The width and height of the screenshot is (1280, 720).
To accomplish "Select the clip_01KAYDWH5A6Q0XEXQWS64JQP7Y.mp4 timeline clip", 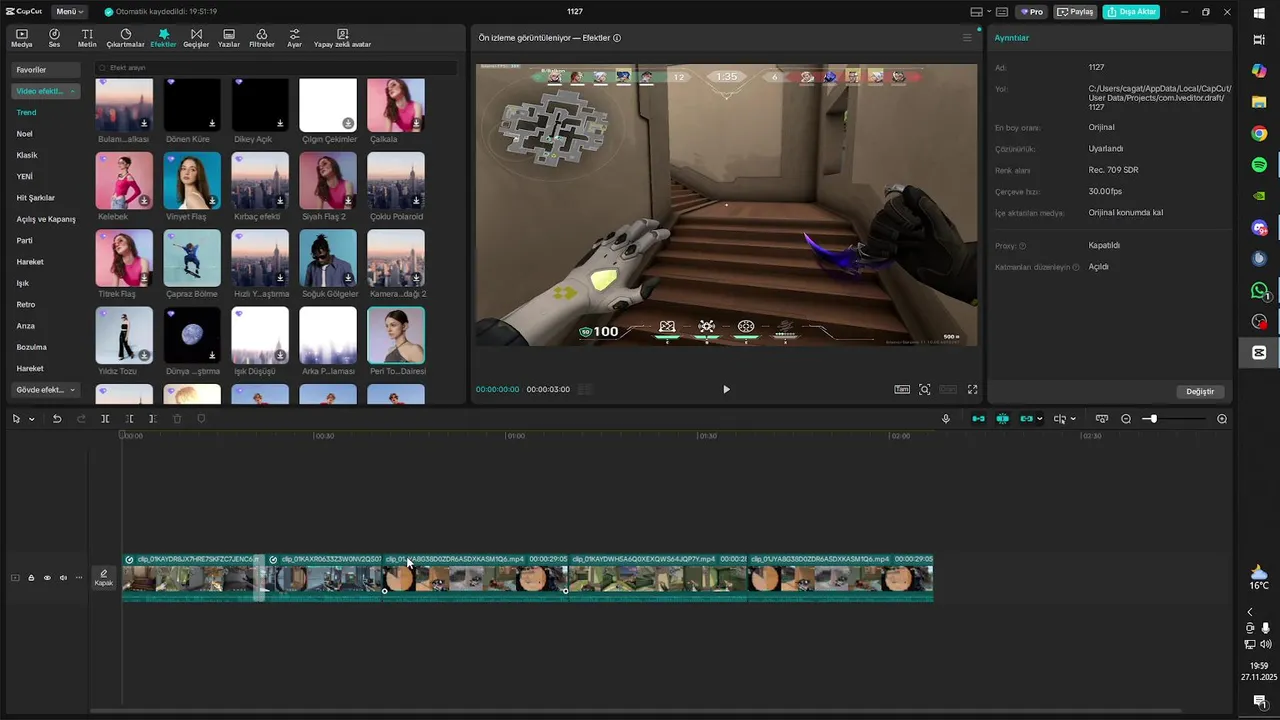I will (657, 578).
